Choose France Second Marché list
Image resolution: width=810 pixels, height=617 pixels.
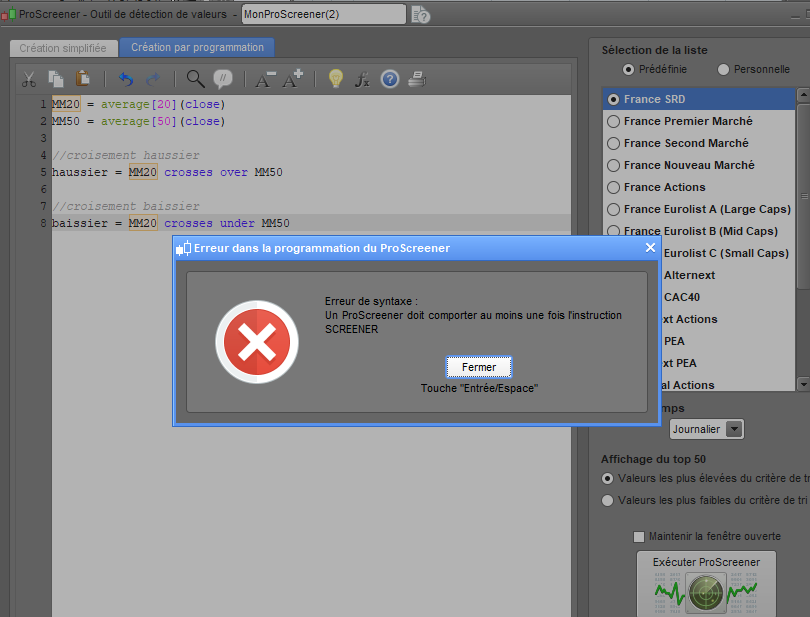[699, 143]
